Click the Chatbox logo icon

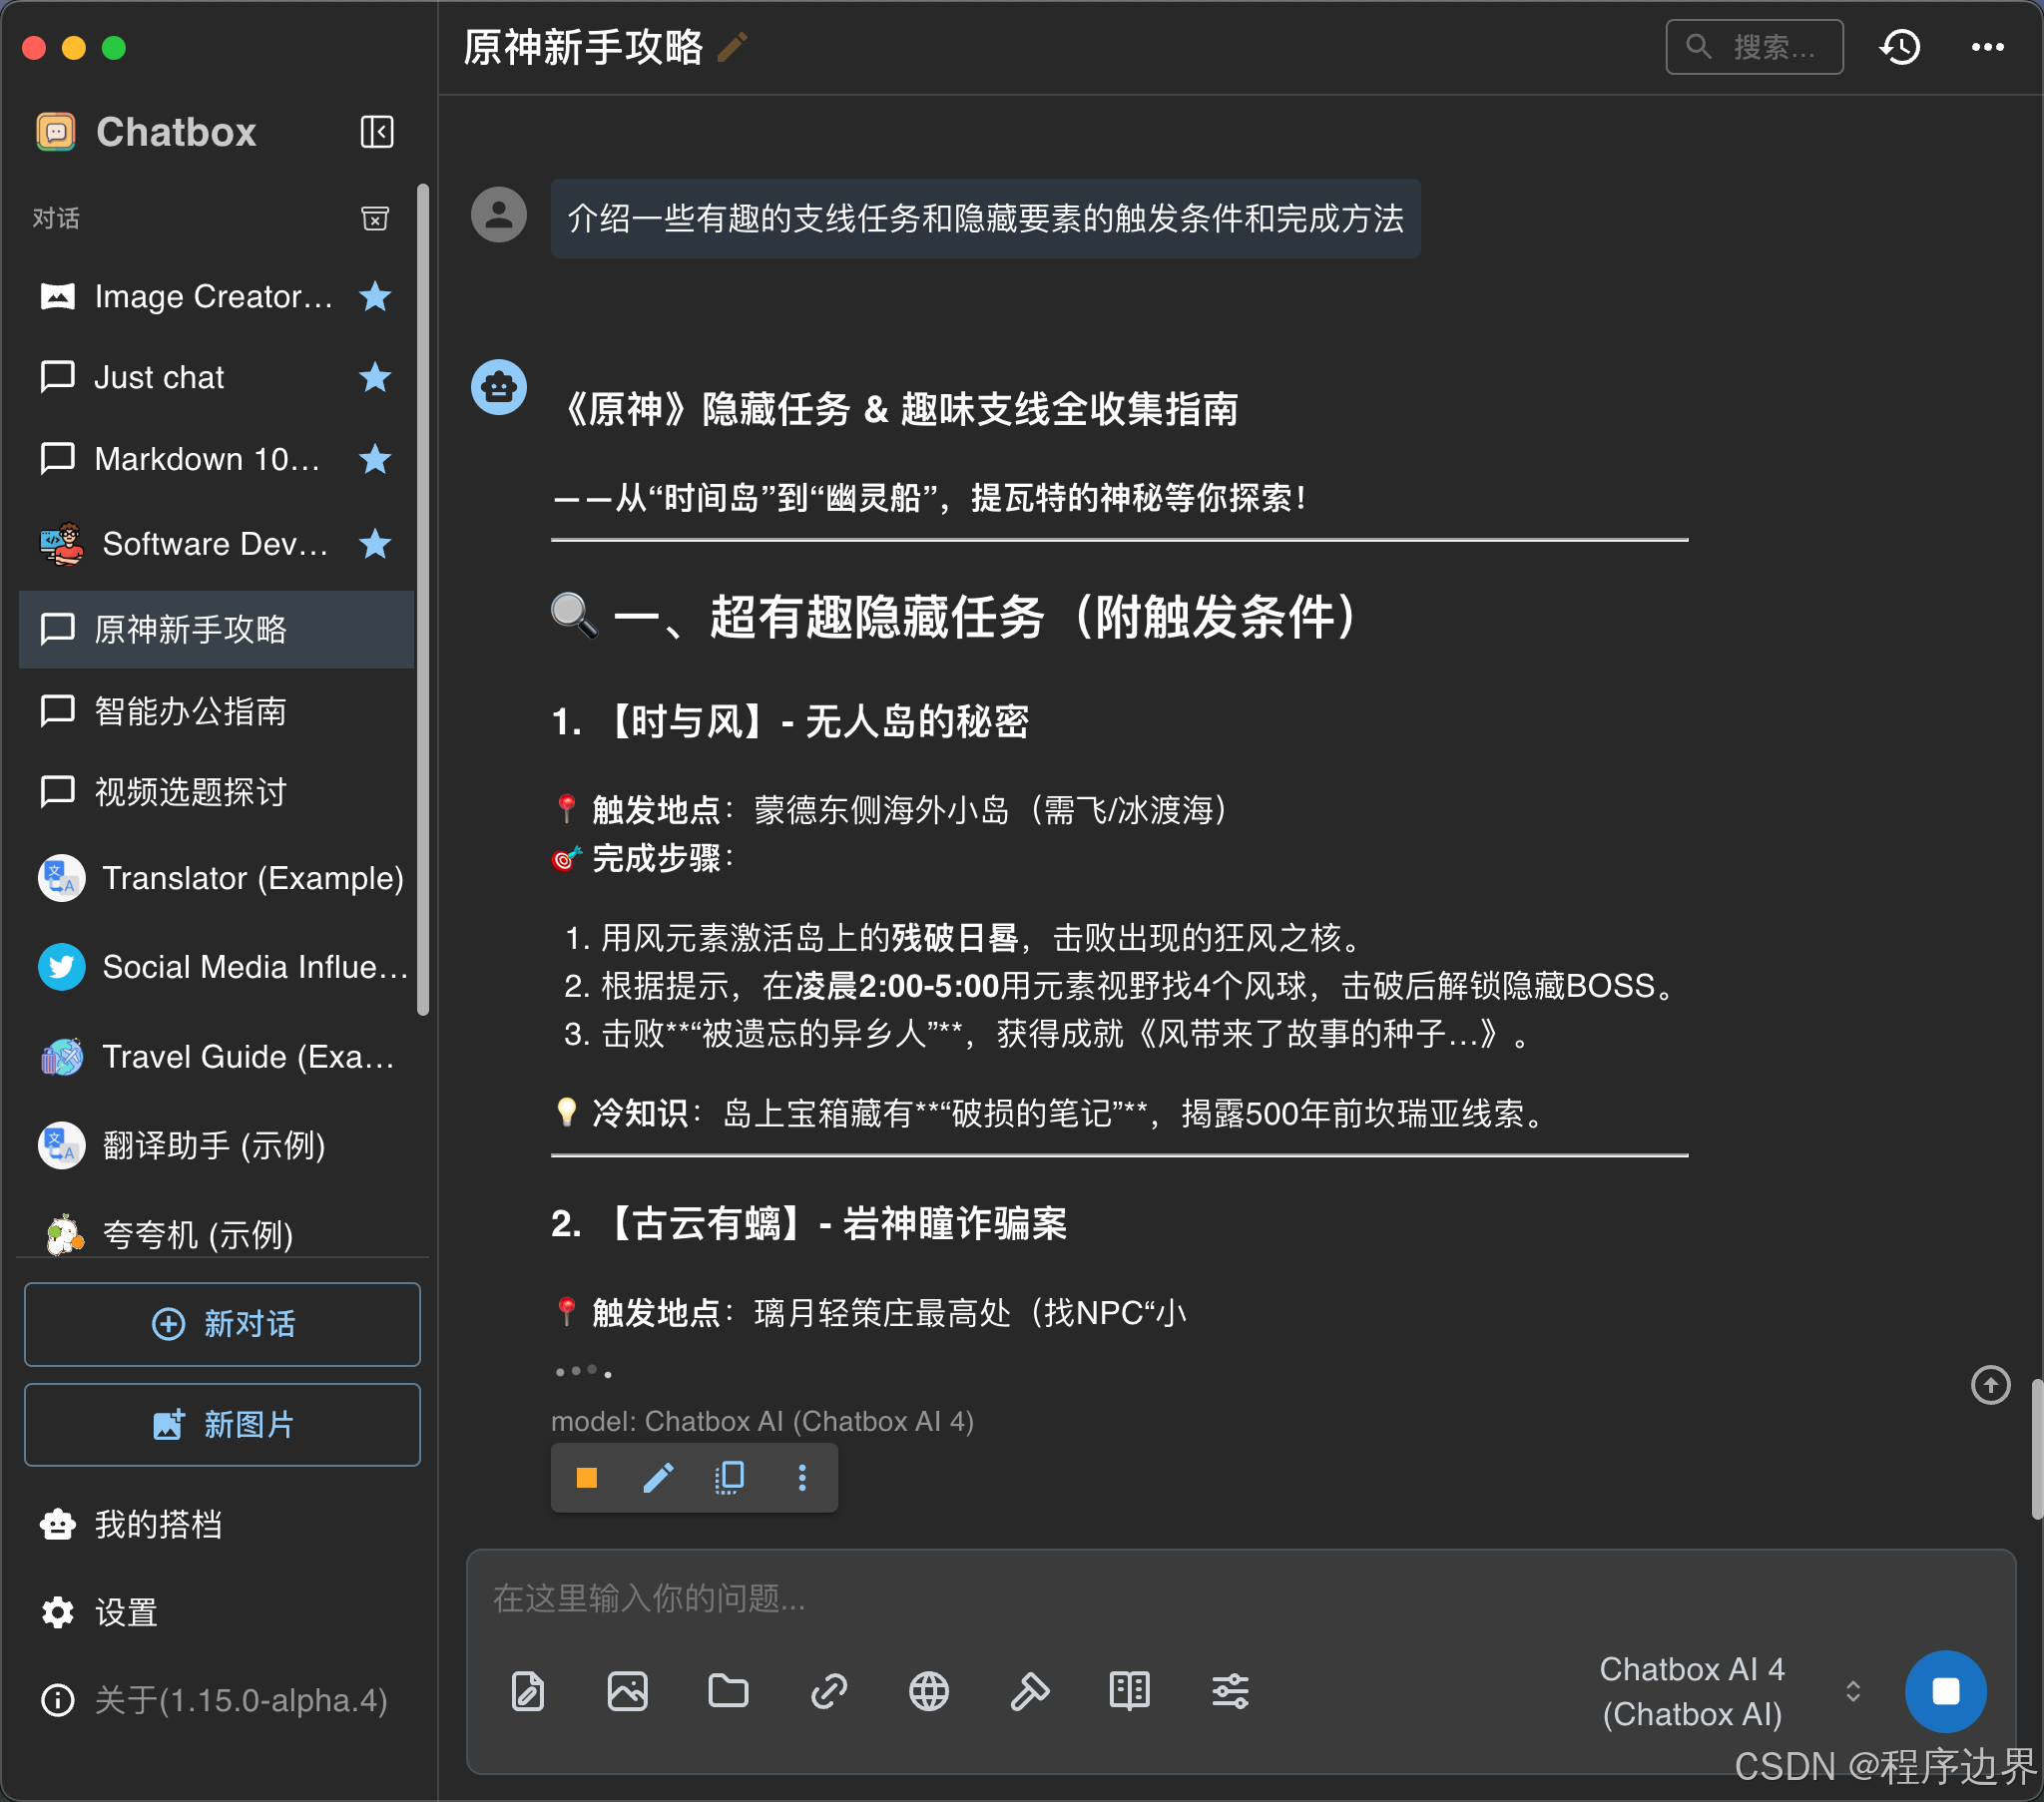point(56,132)
